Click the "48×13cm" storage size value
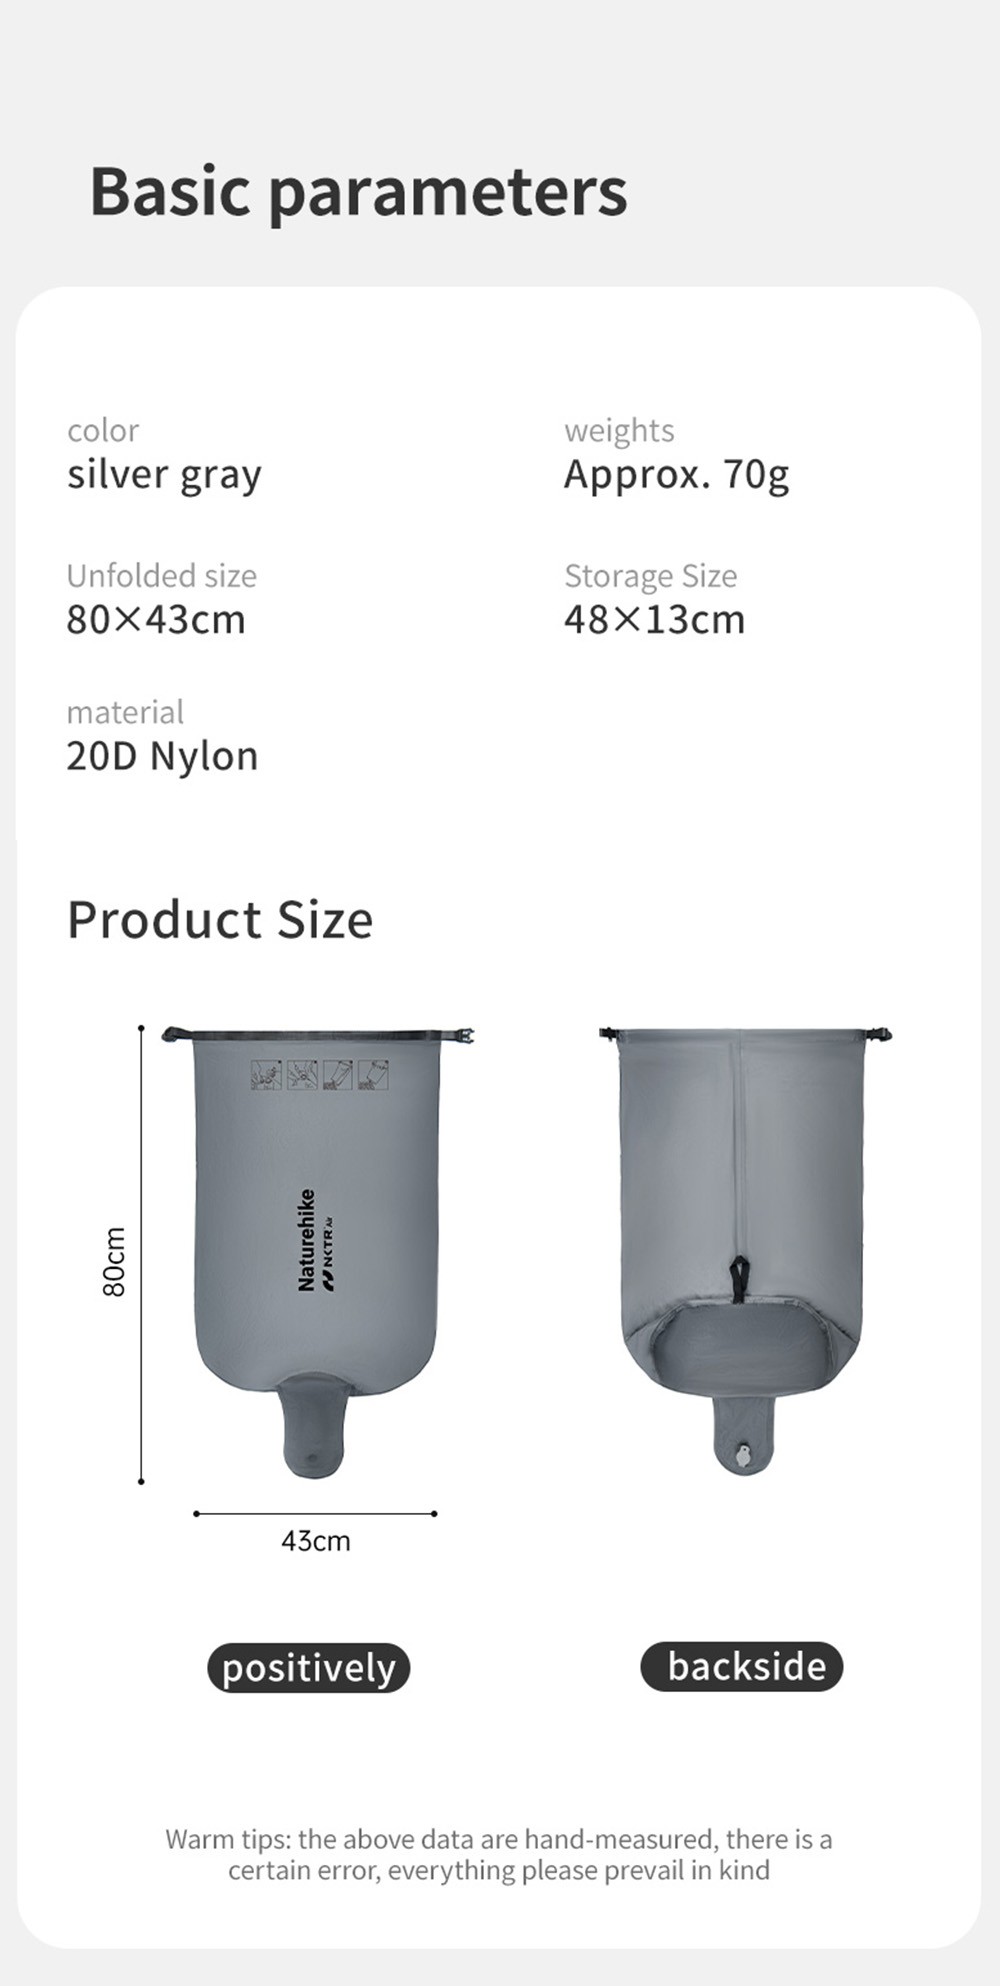This screenshot has height=1986, width=1000. (654, 620)
